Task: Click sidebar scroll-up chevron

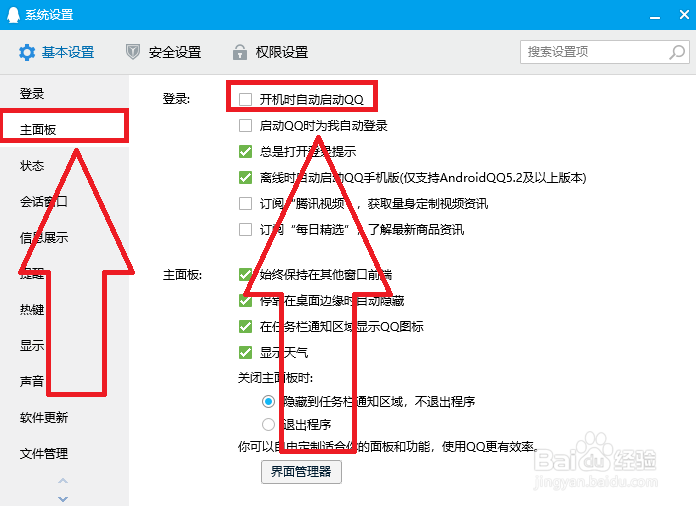Action: click(63, 481)
